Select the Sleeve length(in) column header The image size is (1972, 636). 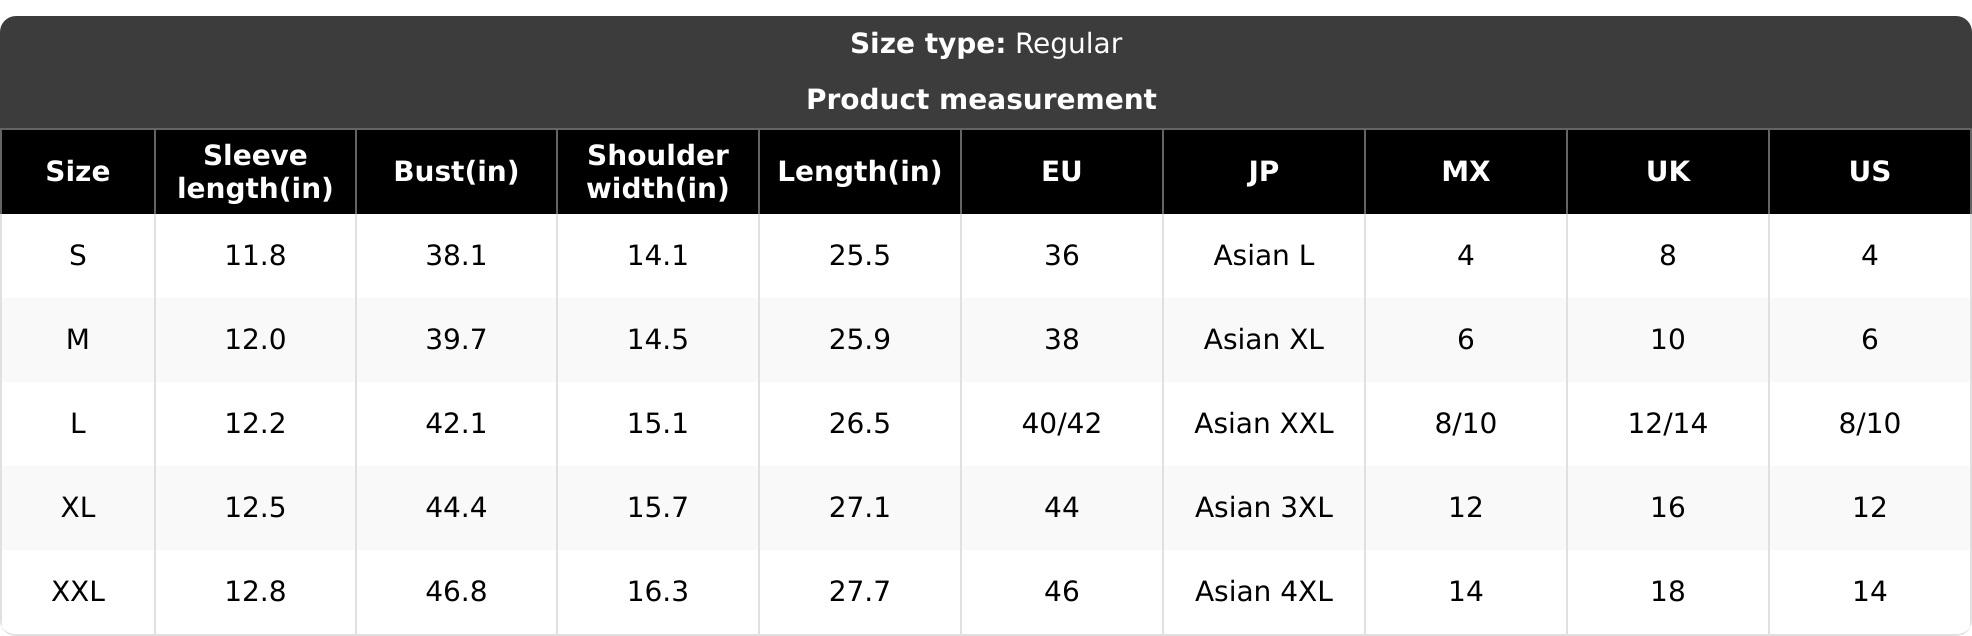[x=255, y=172]
